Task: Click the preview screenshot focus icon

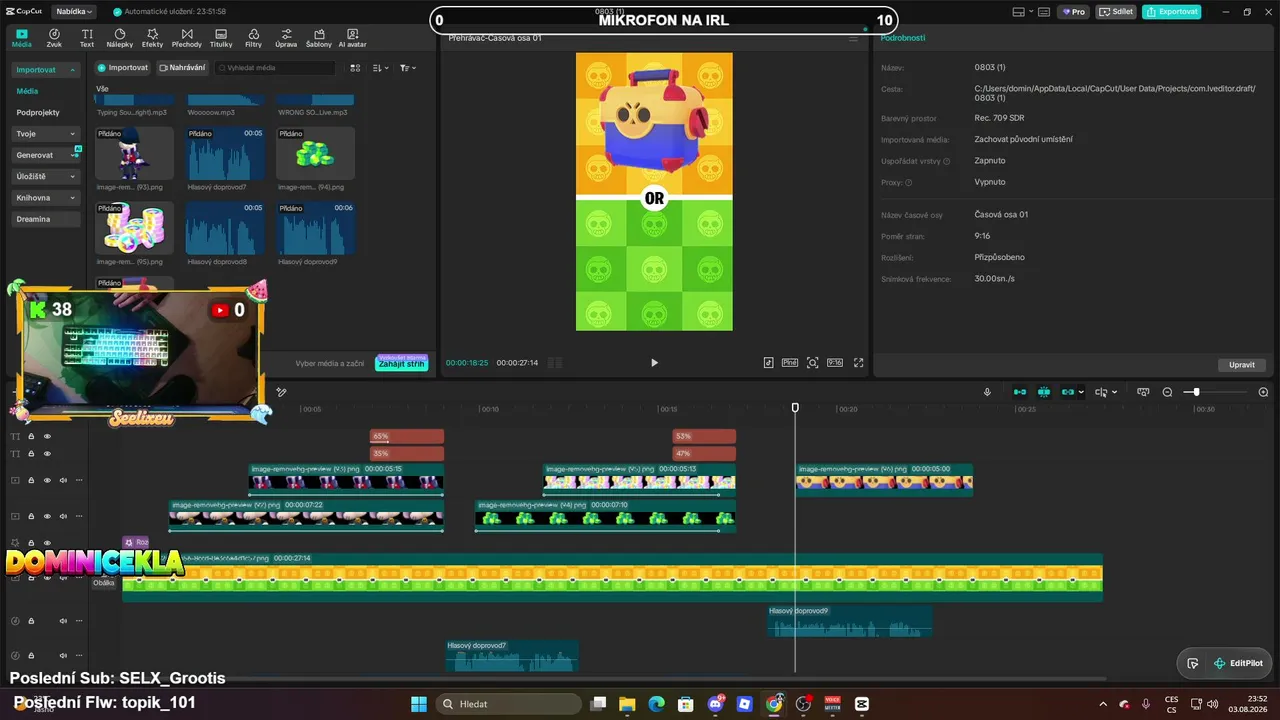Action: (813, 363)
